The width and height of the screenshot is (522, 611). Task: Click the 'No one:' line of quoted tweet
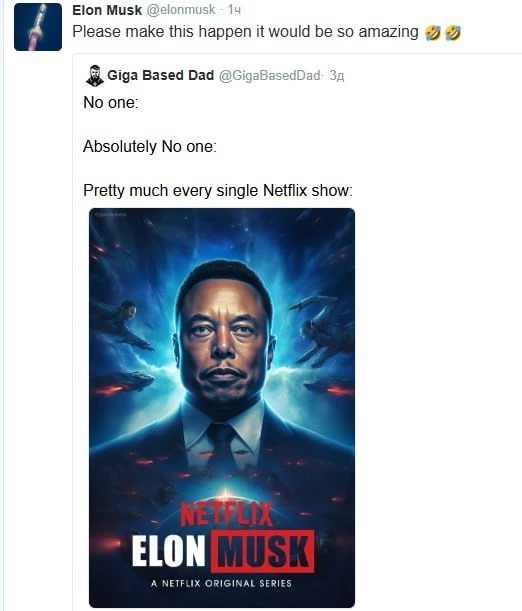coord(111,103)
